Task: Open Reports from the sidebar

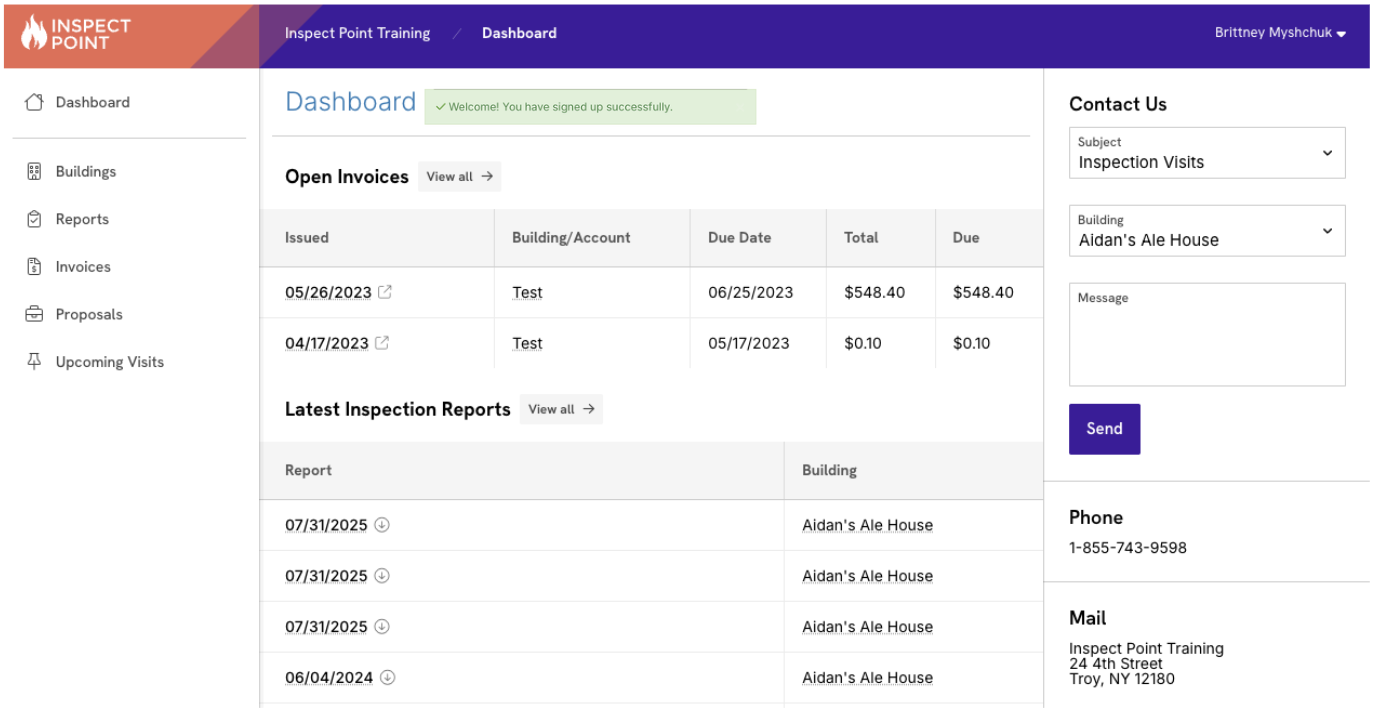Action: pos(82,219)
